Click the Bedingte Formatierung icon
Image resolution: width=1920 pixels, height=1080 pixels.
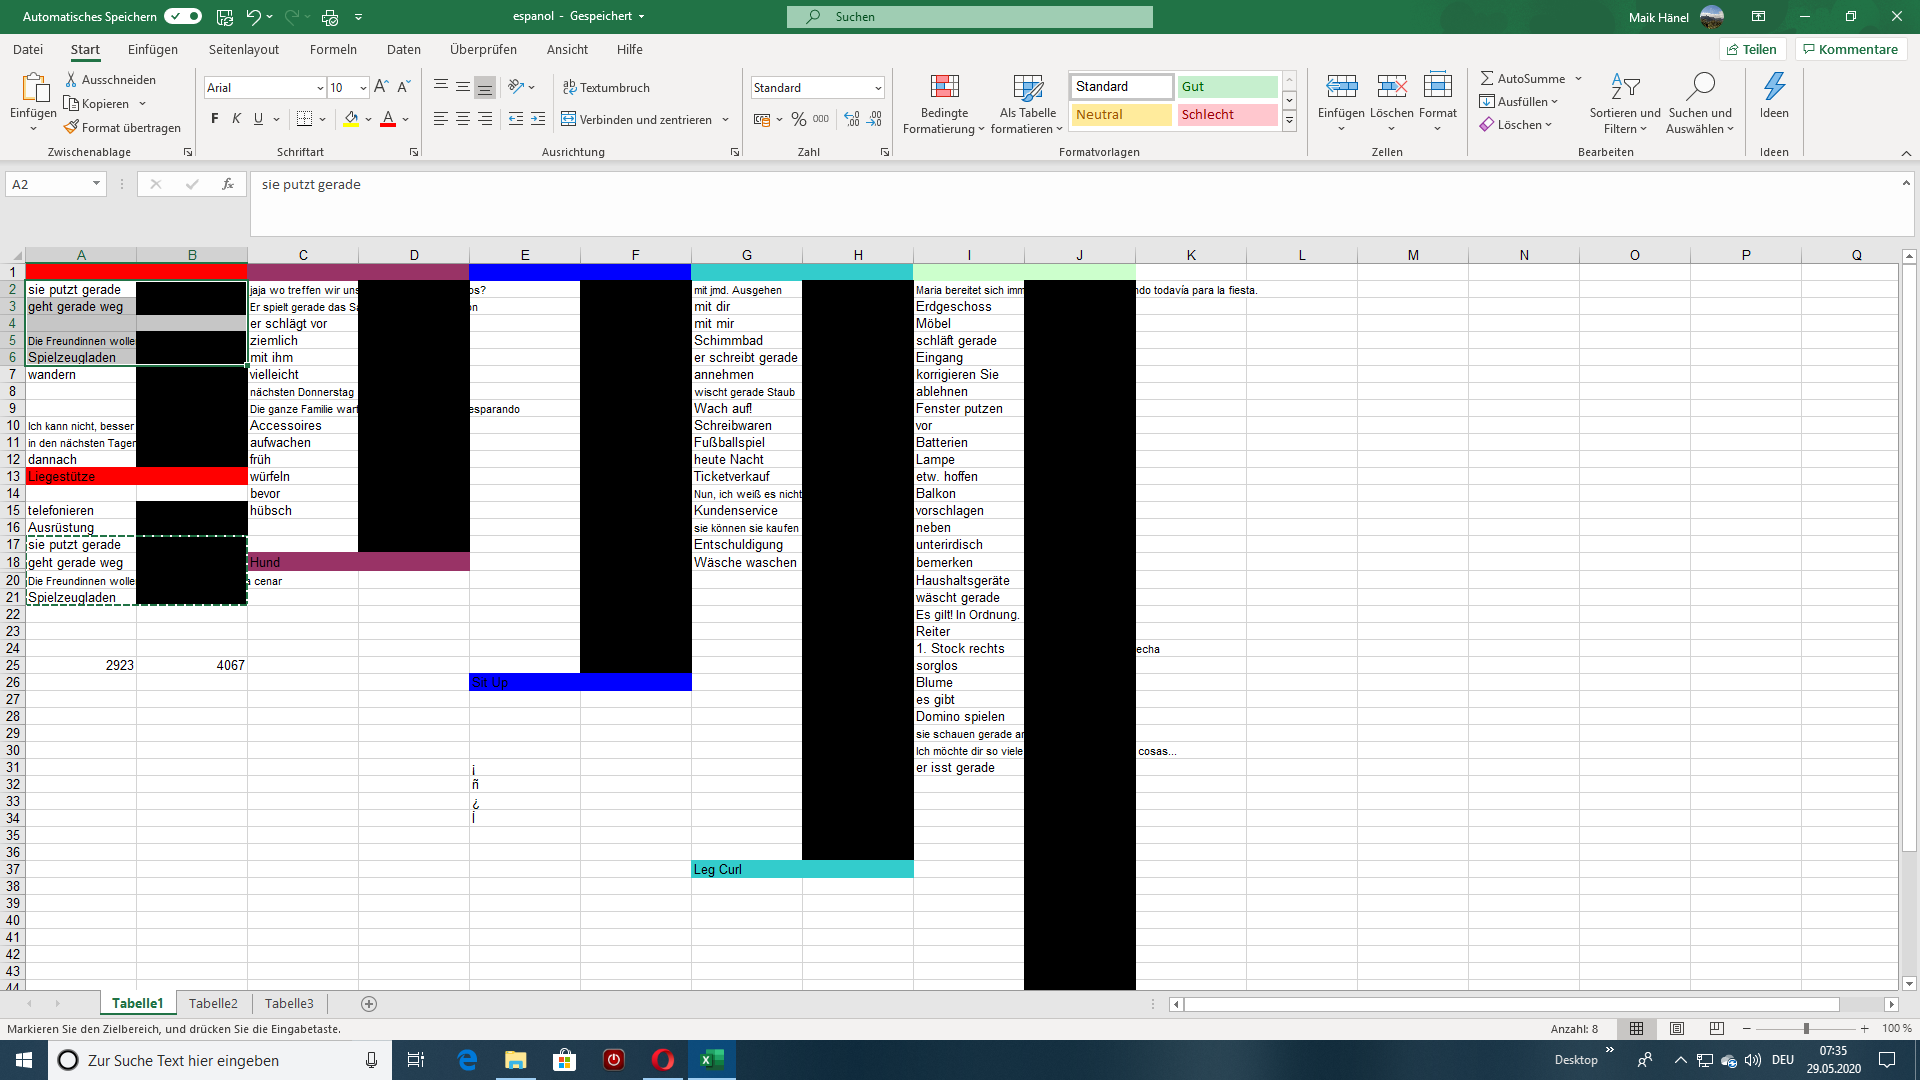944,88
